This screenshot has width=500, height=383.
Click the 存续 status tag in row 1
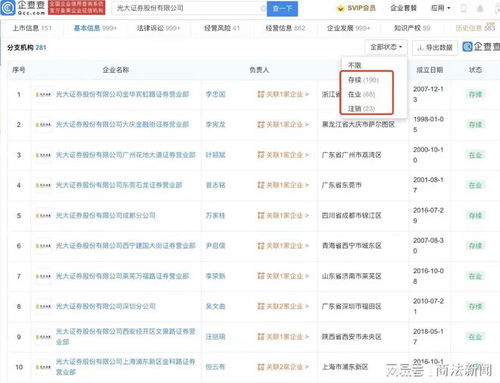(475, 95)
